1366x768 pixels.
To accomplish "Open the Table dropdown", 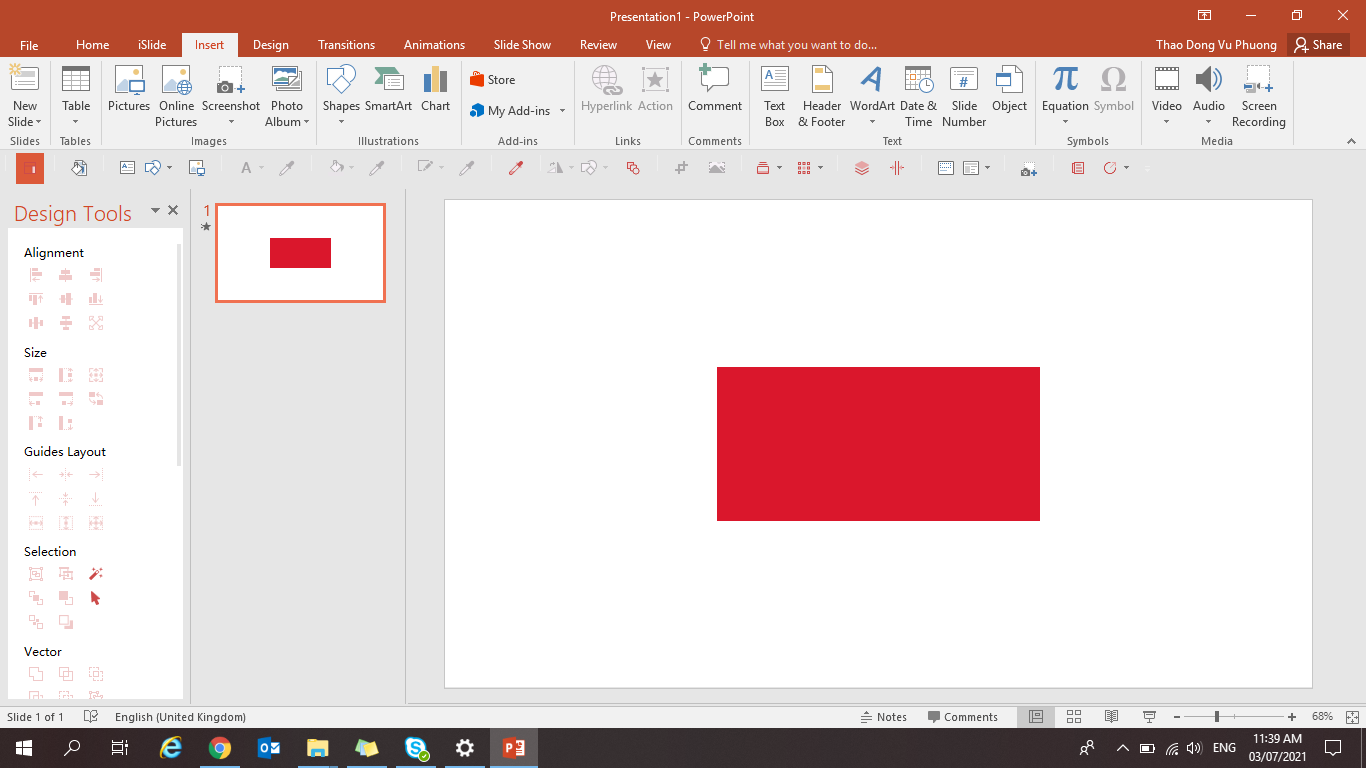I will point(76,121).
